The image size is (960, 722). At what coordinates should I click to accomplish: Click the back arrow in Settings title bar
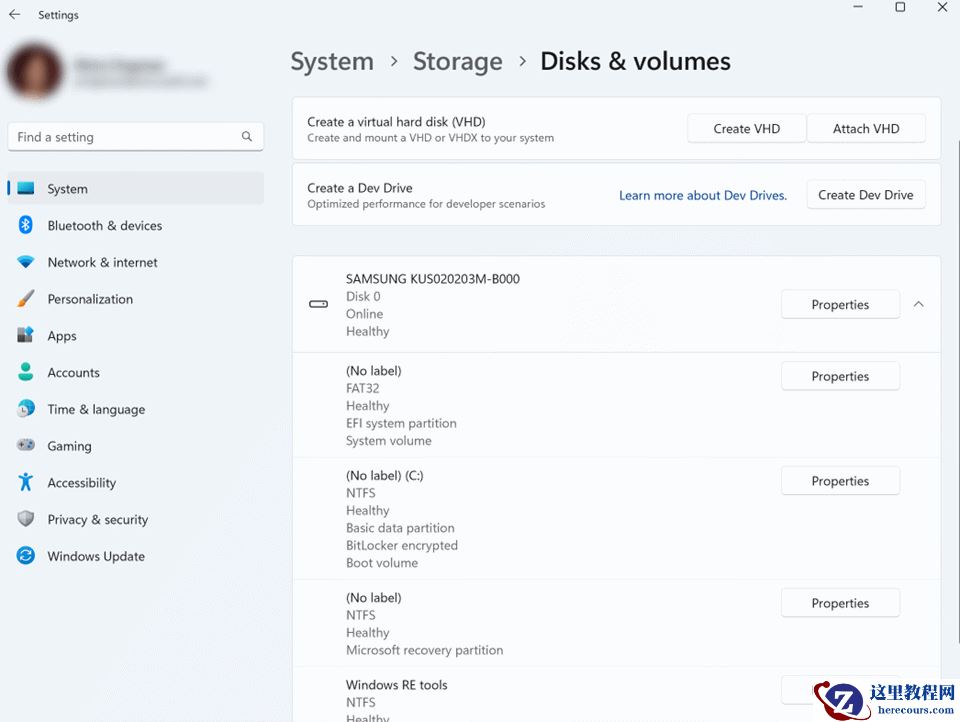pyautogui.click(x=14, y=15)
